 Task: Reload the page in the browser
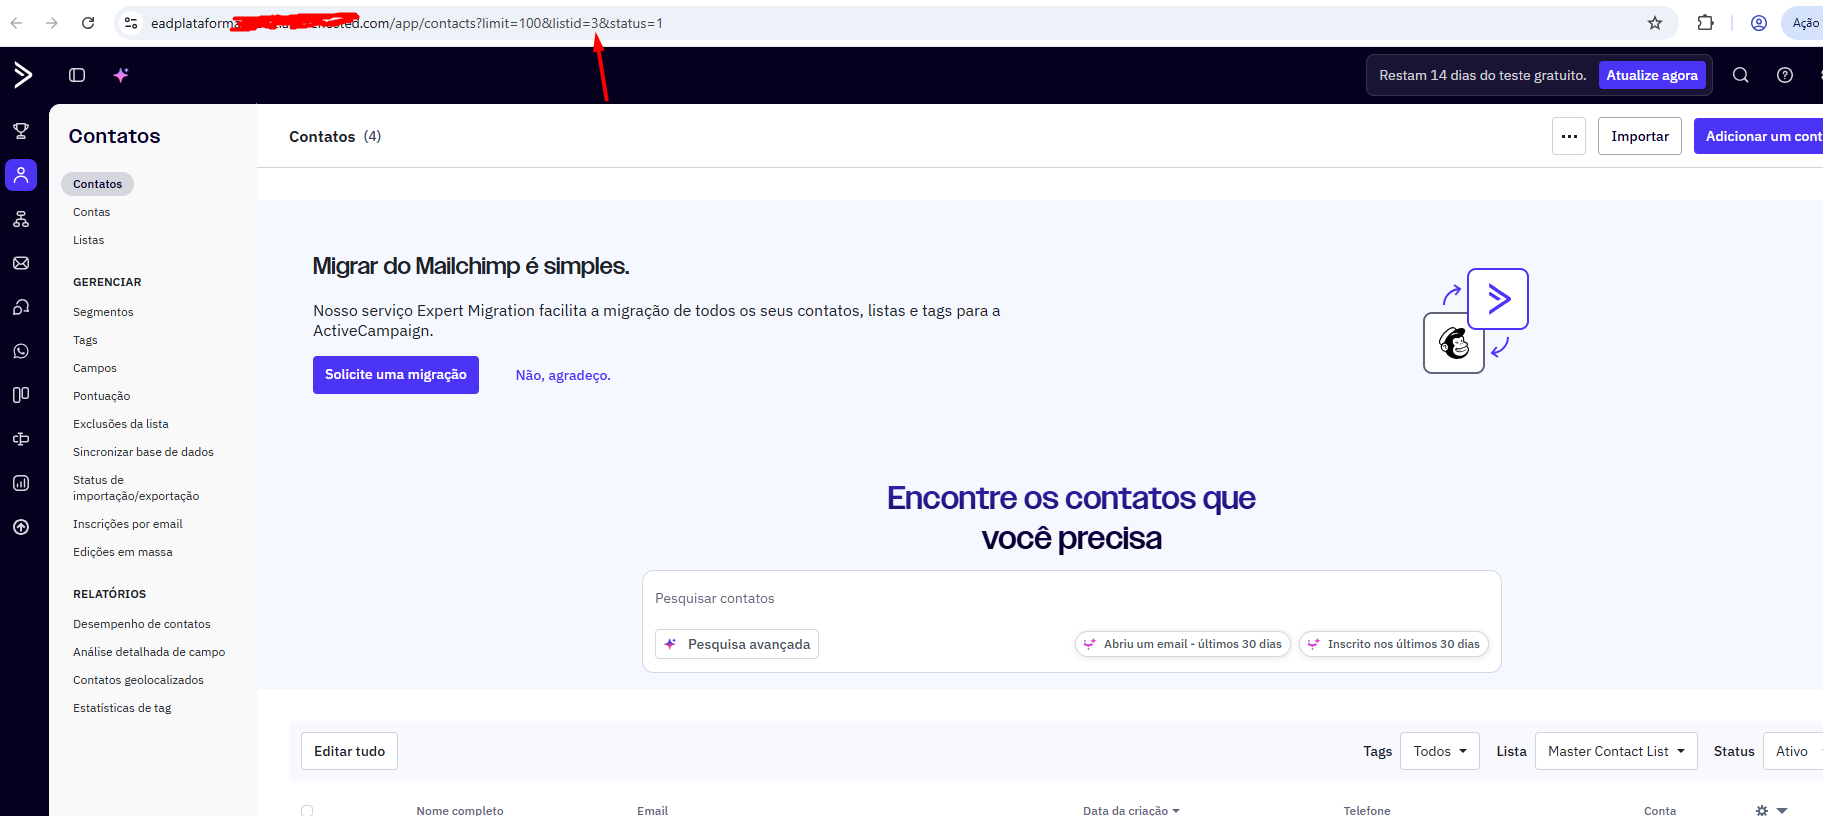(88, 23)
